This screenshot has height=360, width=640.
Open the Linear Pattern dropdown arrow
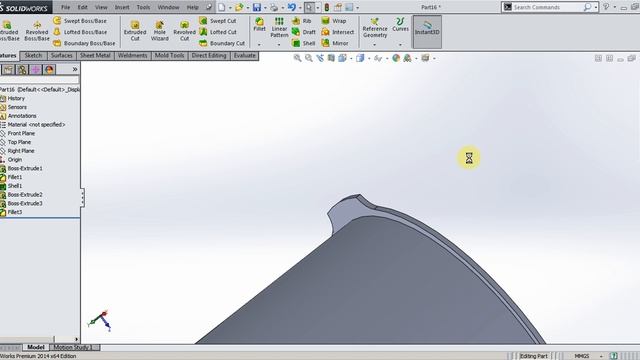279,44
